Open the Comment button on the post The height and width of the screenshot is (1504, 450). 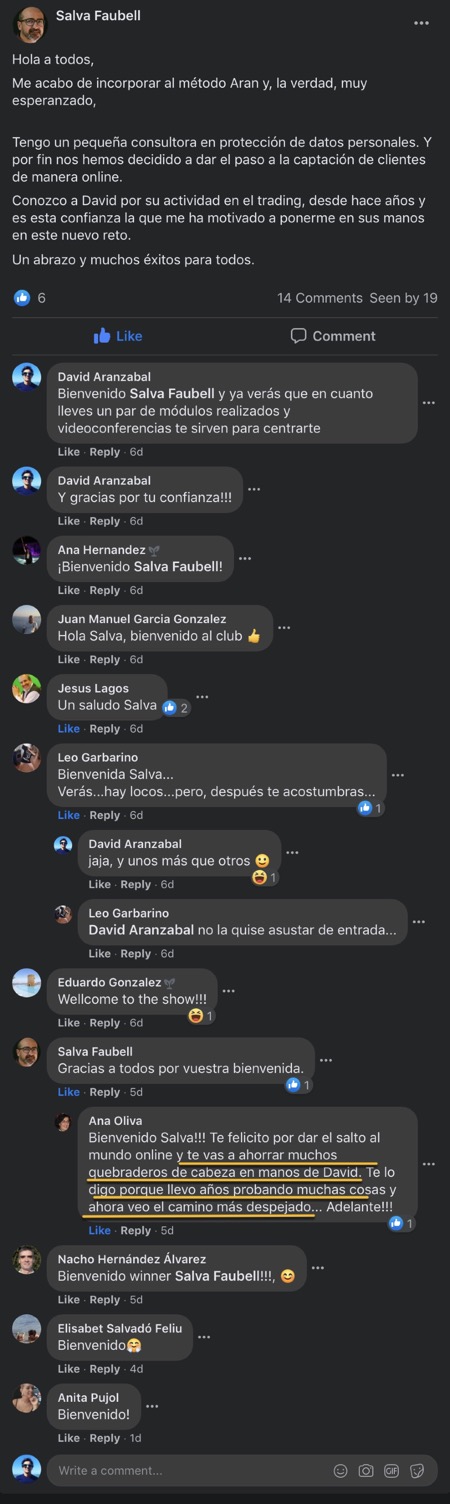click(333, 336)
